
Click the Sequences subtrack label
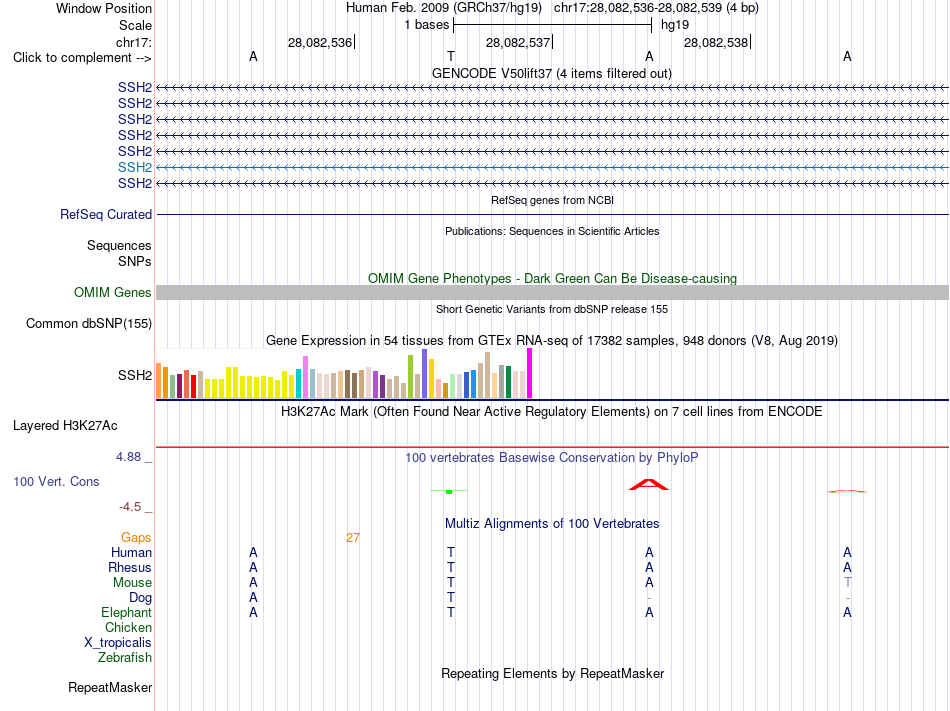pos(119,245)
